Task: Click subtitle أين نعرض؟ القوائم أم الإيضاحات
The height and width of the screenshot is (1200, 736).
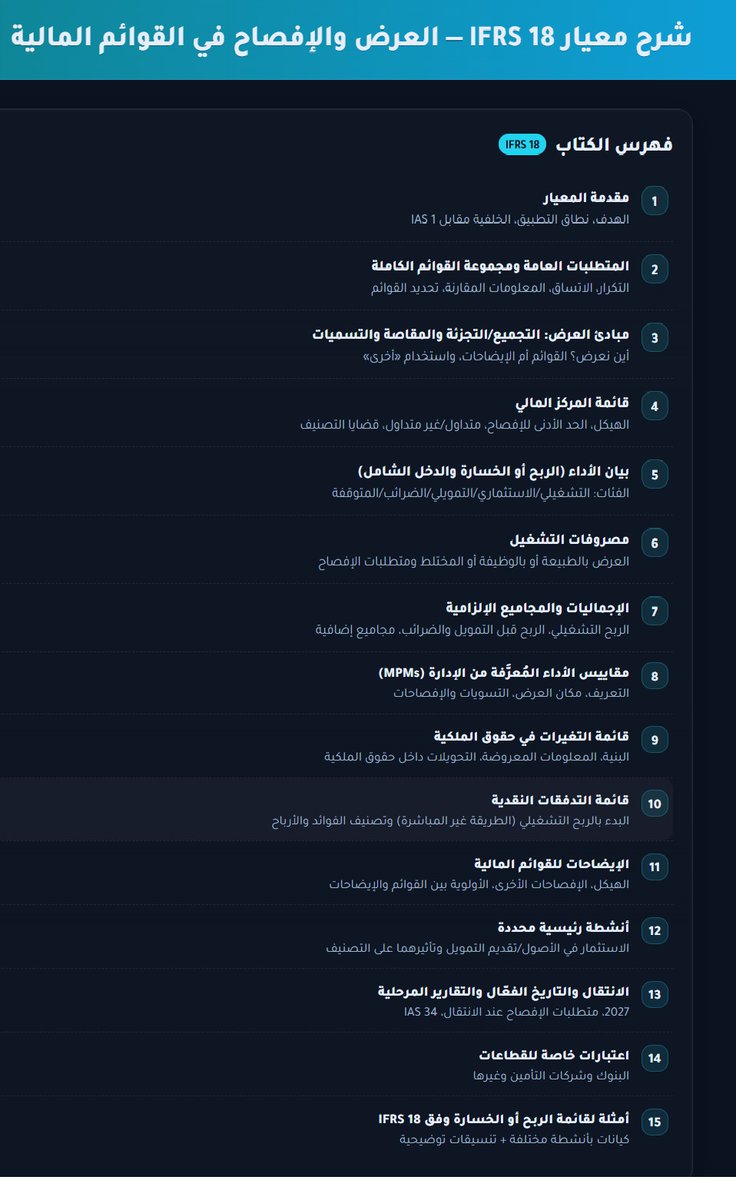Action: (x=495, y=356)
